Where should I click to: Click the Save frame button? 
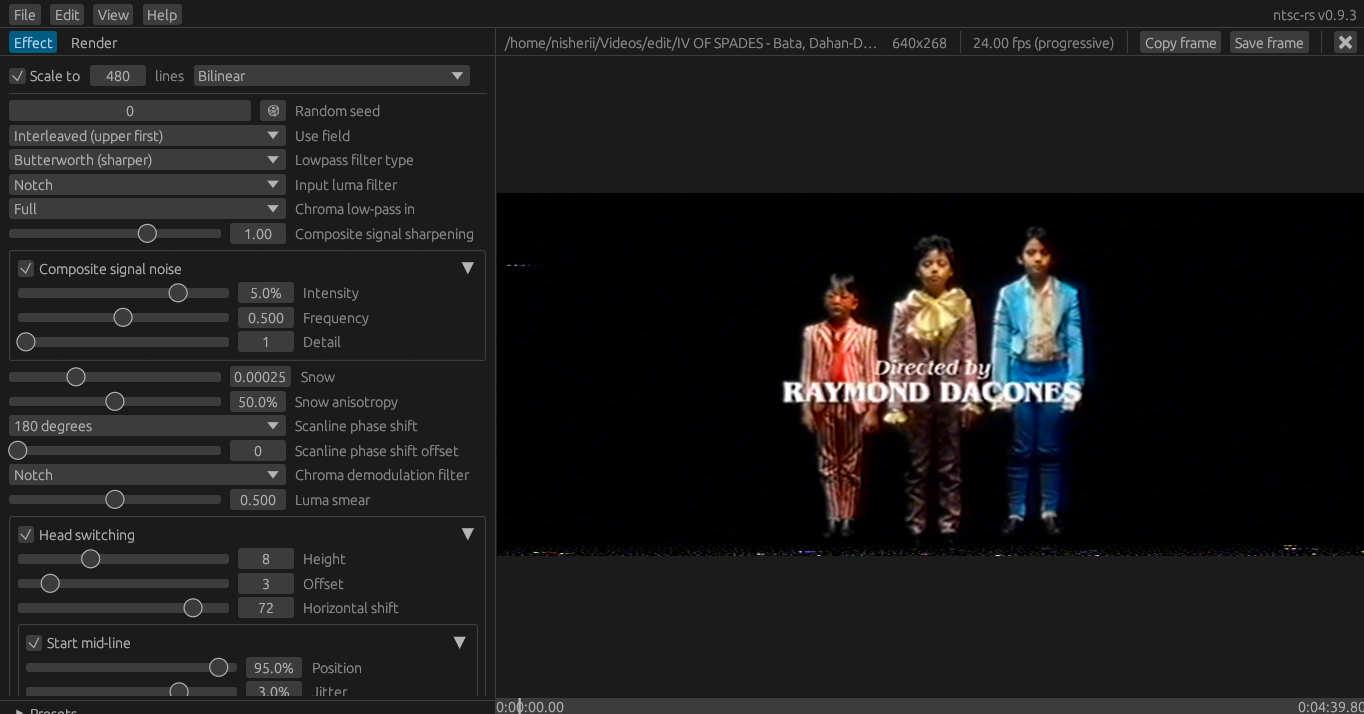click(x=1269, y=43)
